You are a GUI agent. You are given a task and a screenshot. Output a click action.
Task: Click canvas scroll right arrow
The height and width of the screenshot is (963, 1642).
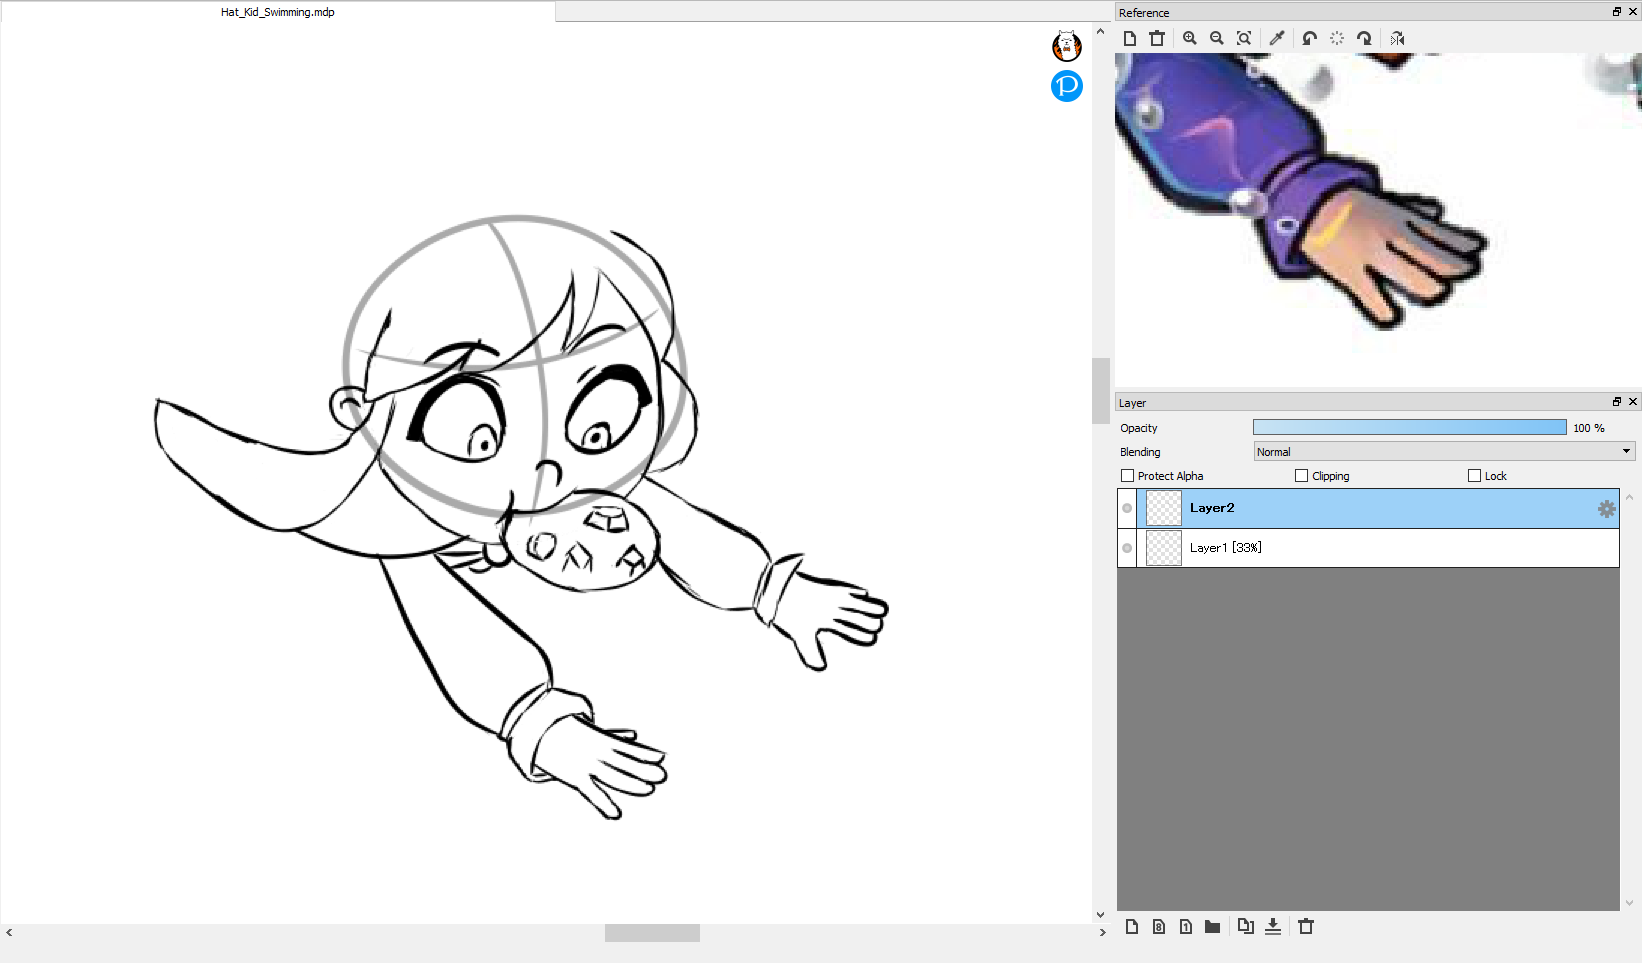point(1102,932)
